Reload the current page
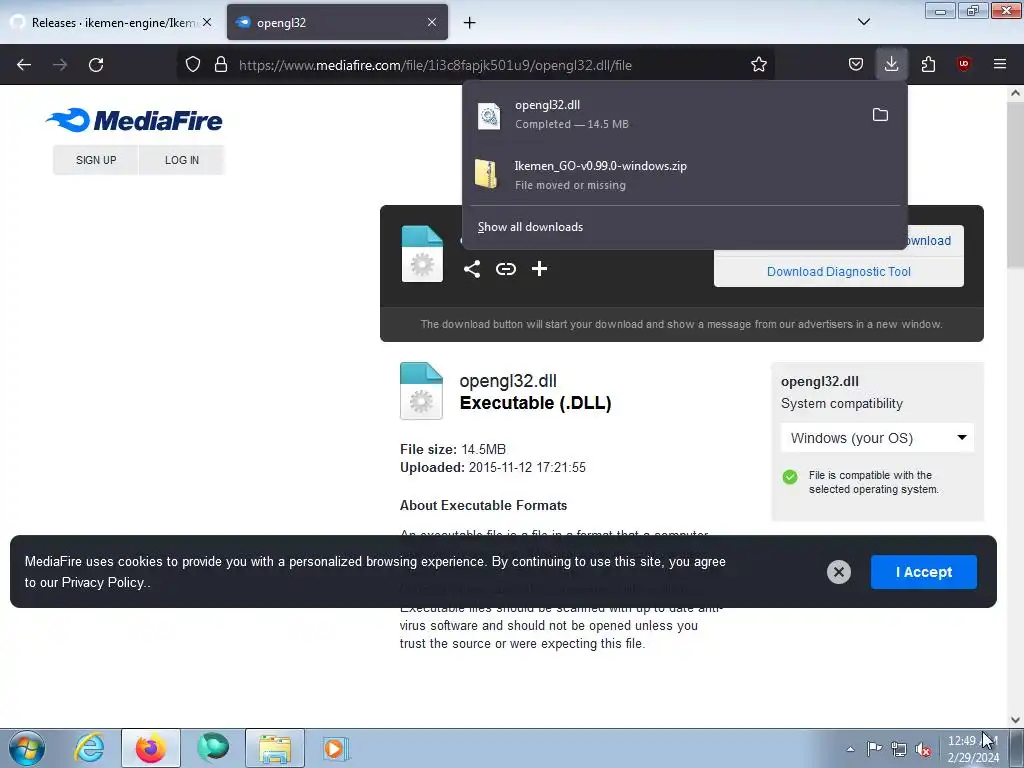 96,65
